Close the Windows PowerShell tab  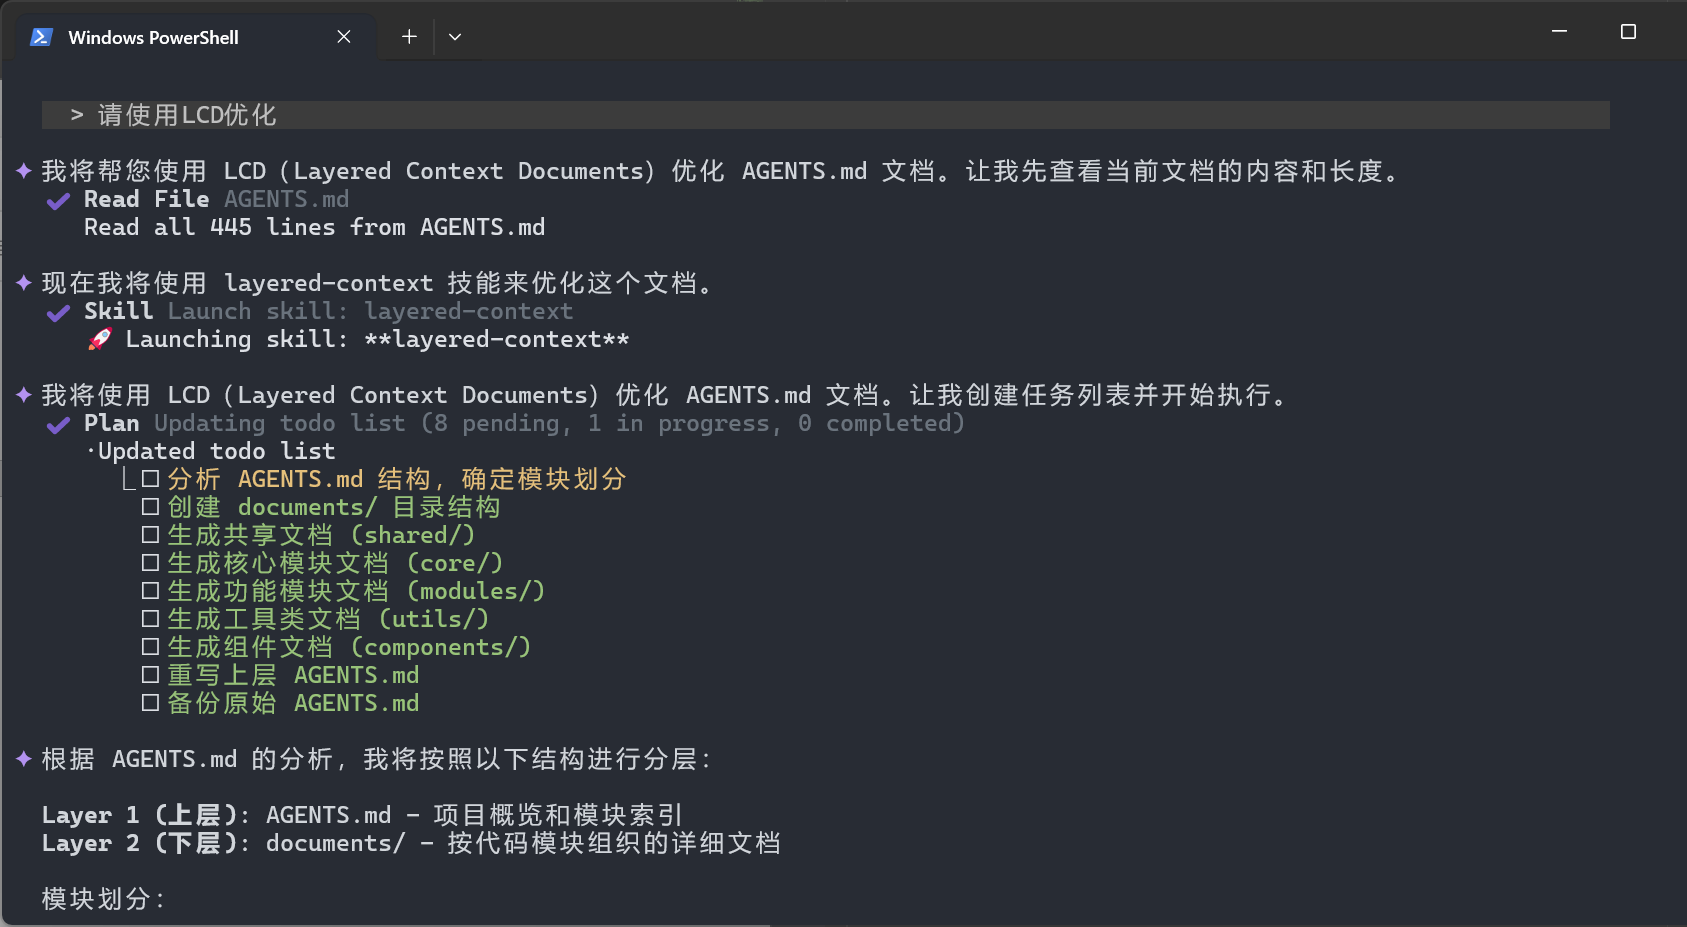tap(344, 37)
